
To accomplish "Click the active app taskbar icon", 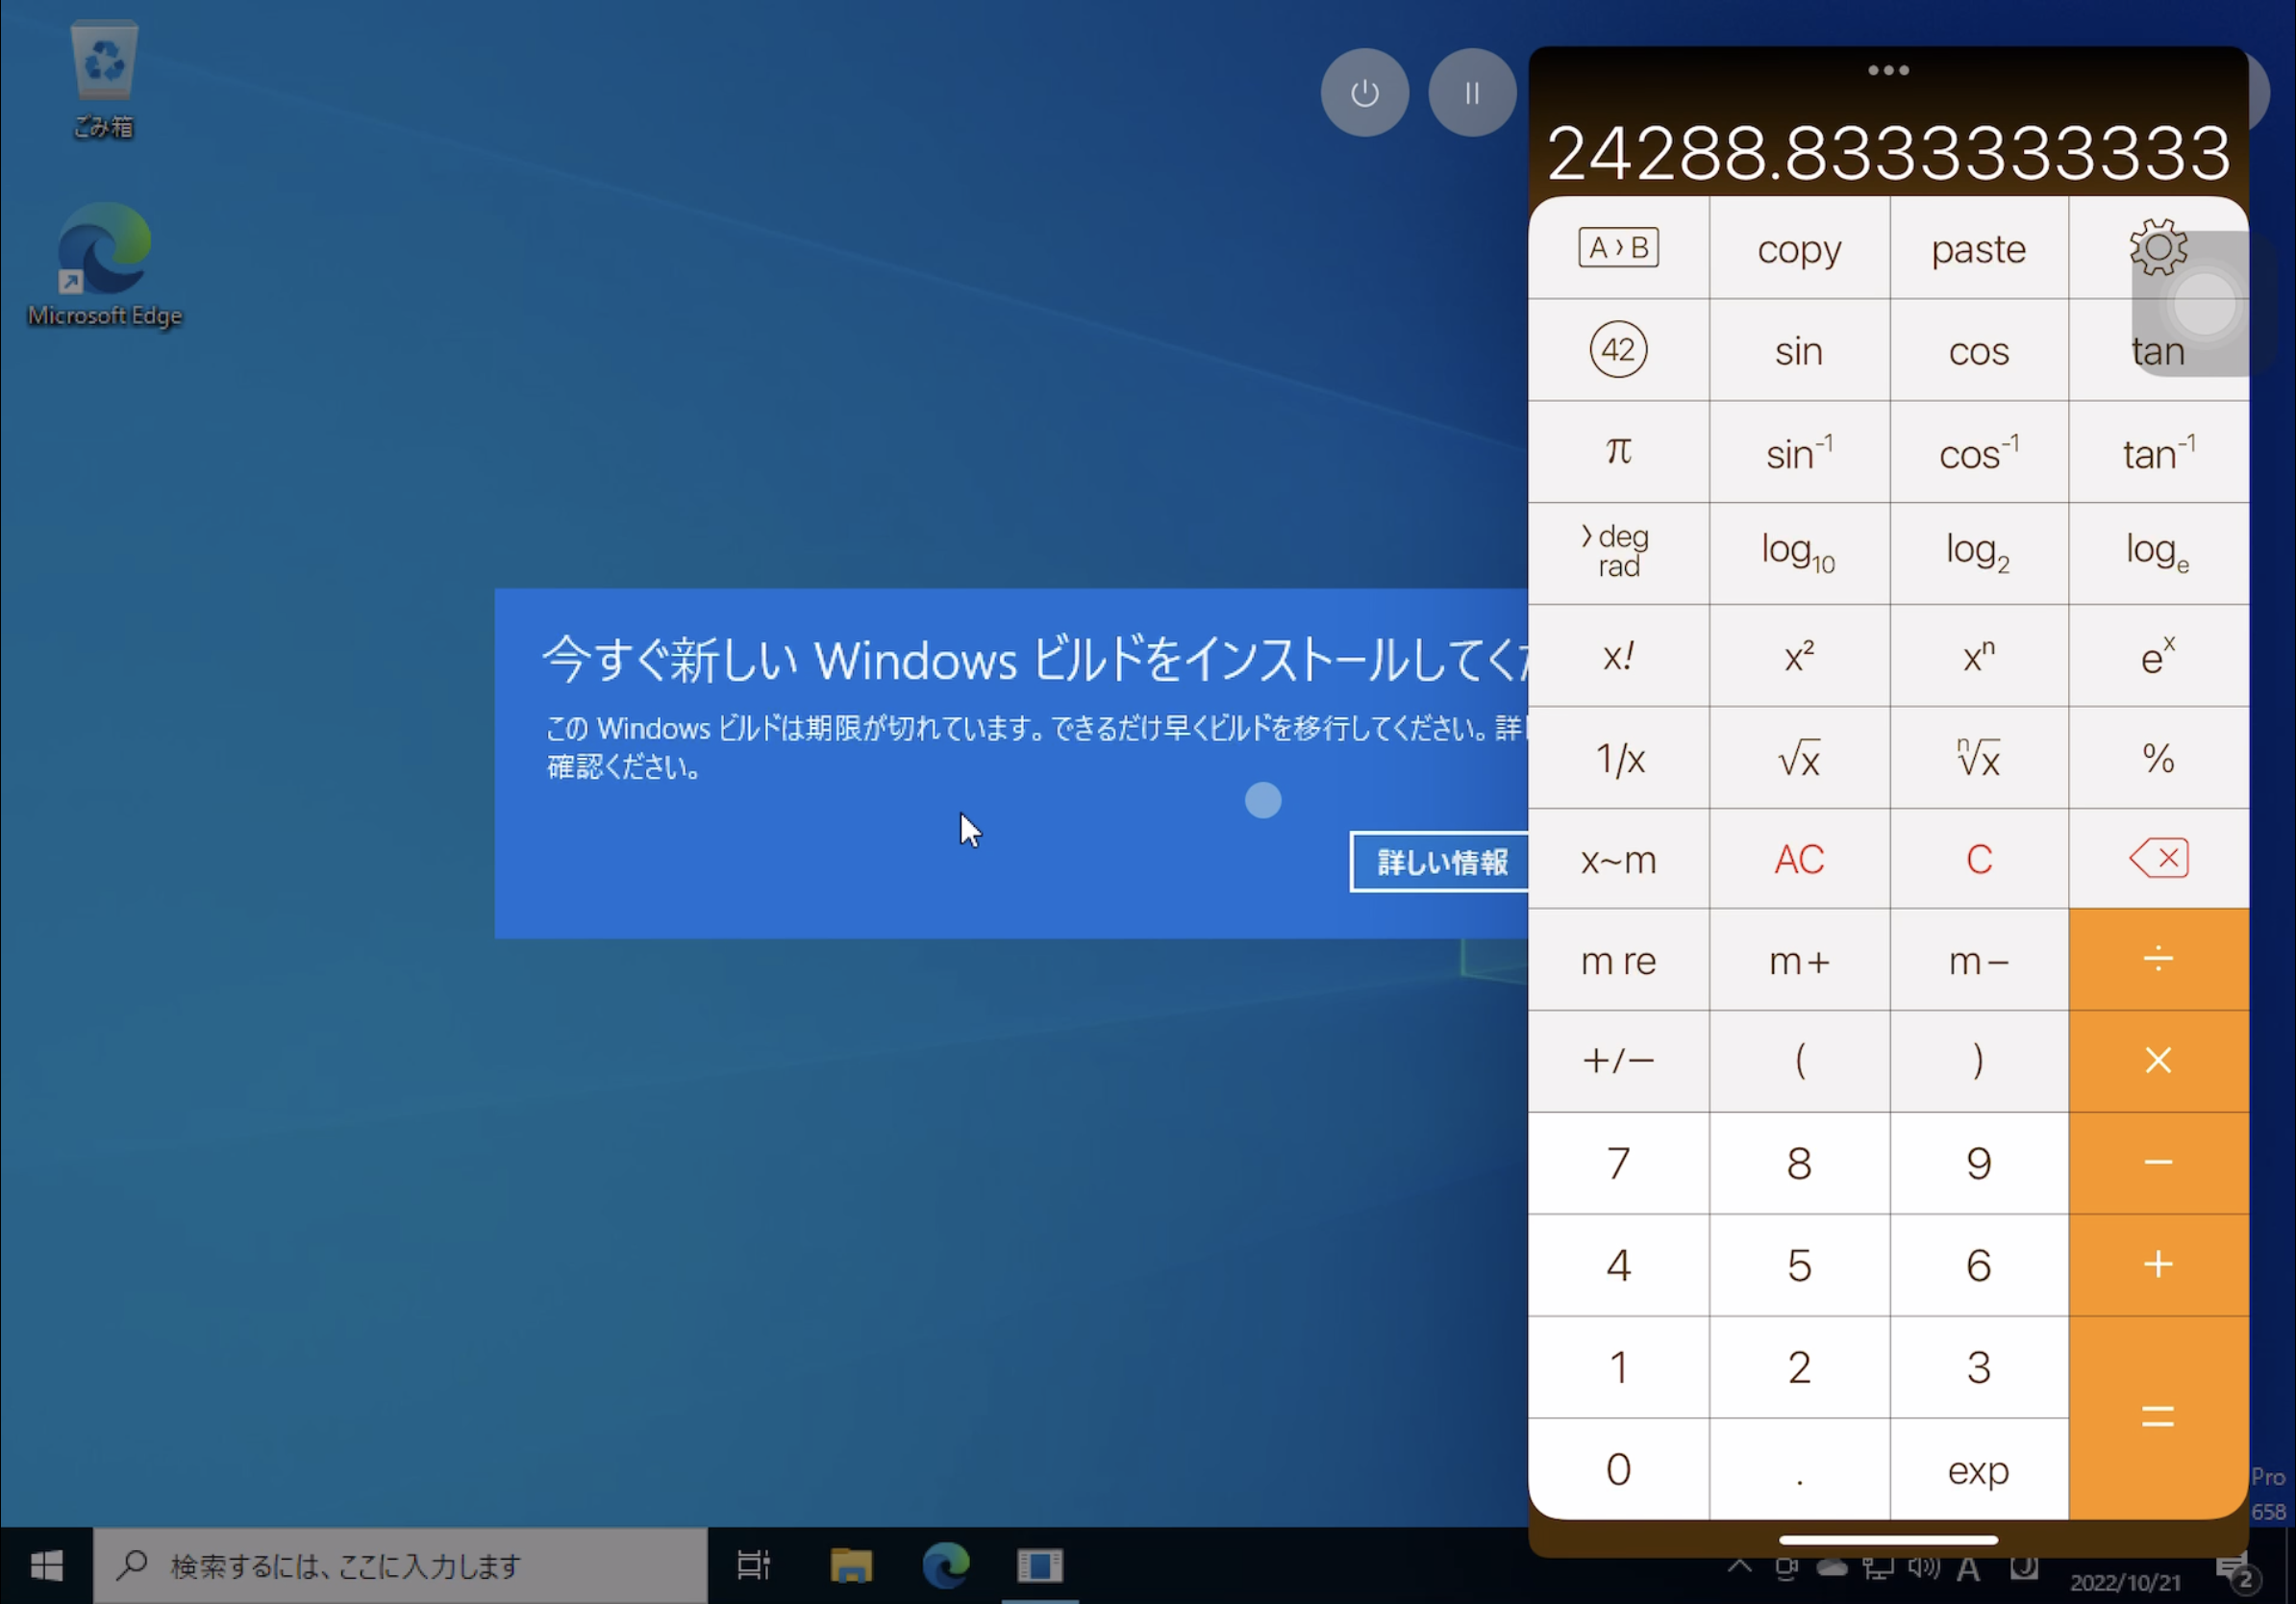I will coord(1040,1565).
